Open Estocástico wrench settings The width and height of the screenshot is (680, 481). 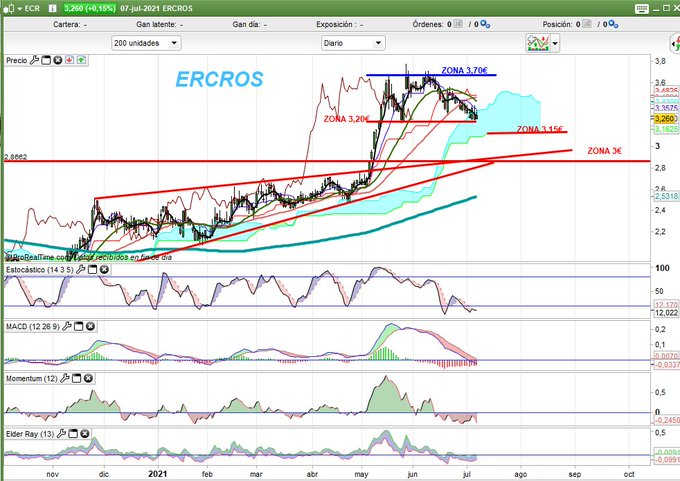click(x=80, y=269)
